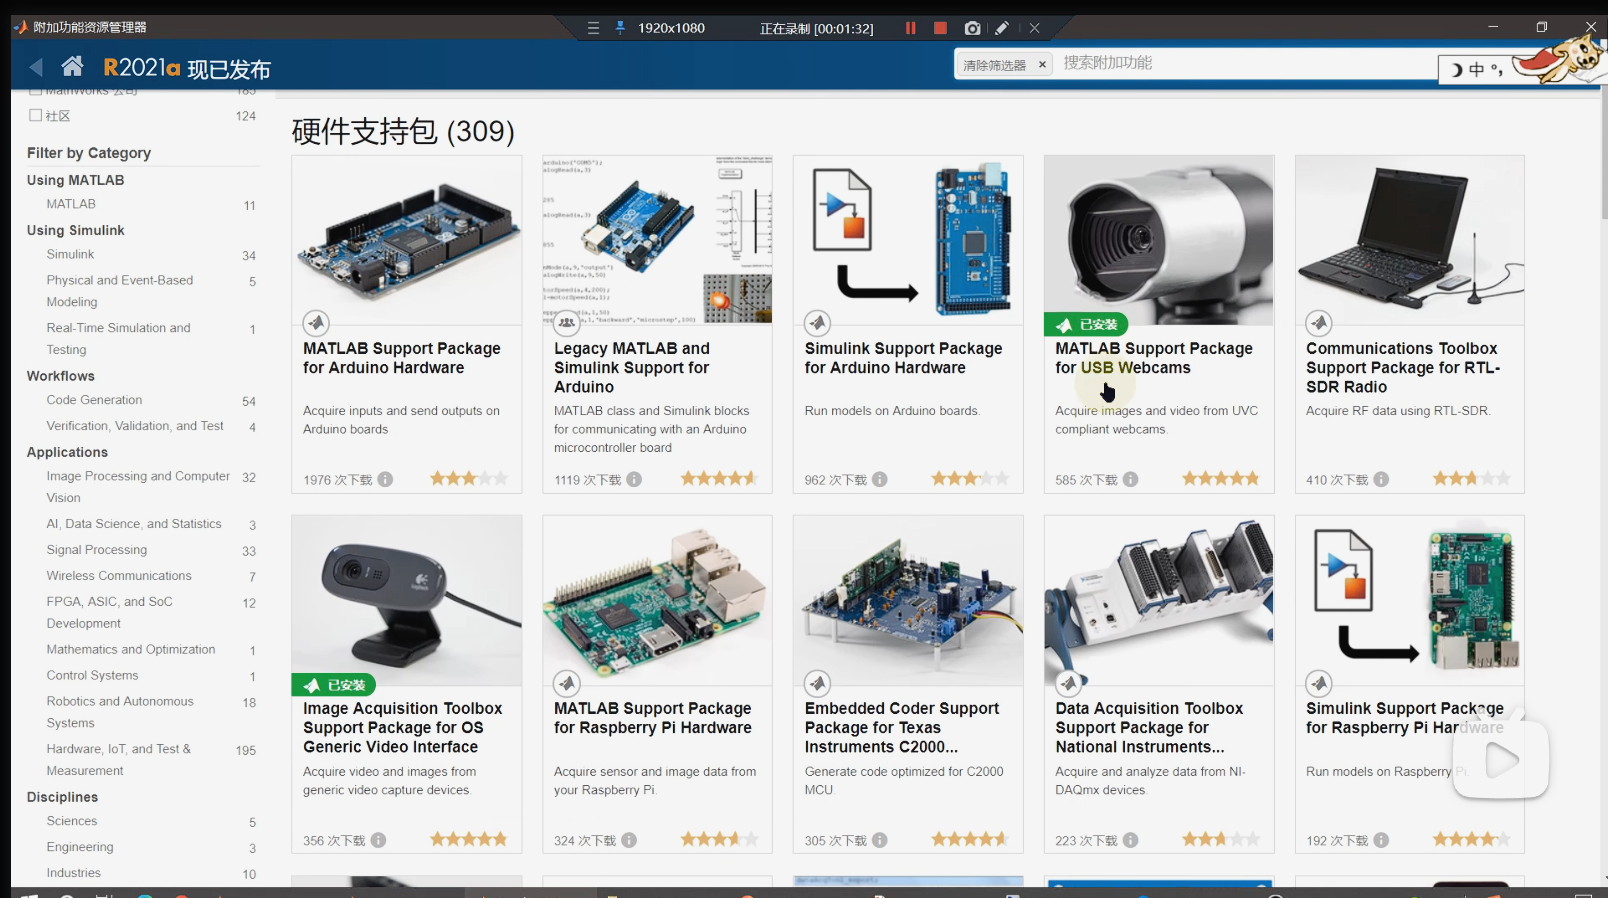Open the Raspberry Pi board thumbnail image
This screenshot has width=1608, height=898.
click(657, 600)
